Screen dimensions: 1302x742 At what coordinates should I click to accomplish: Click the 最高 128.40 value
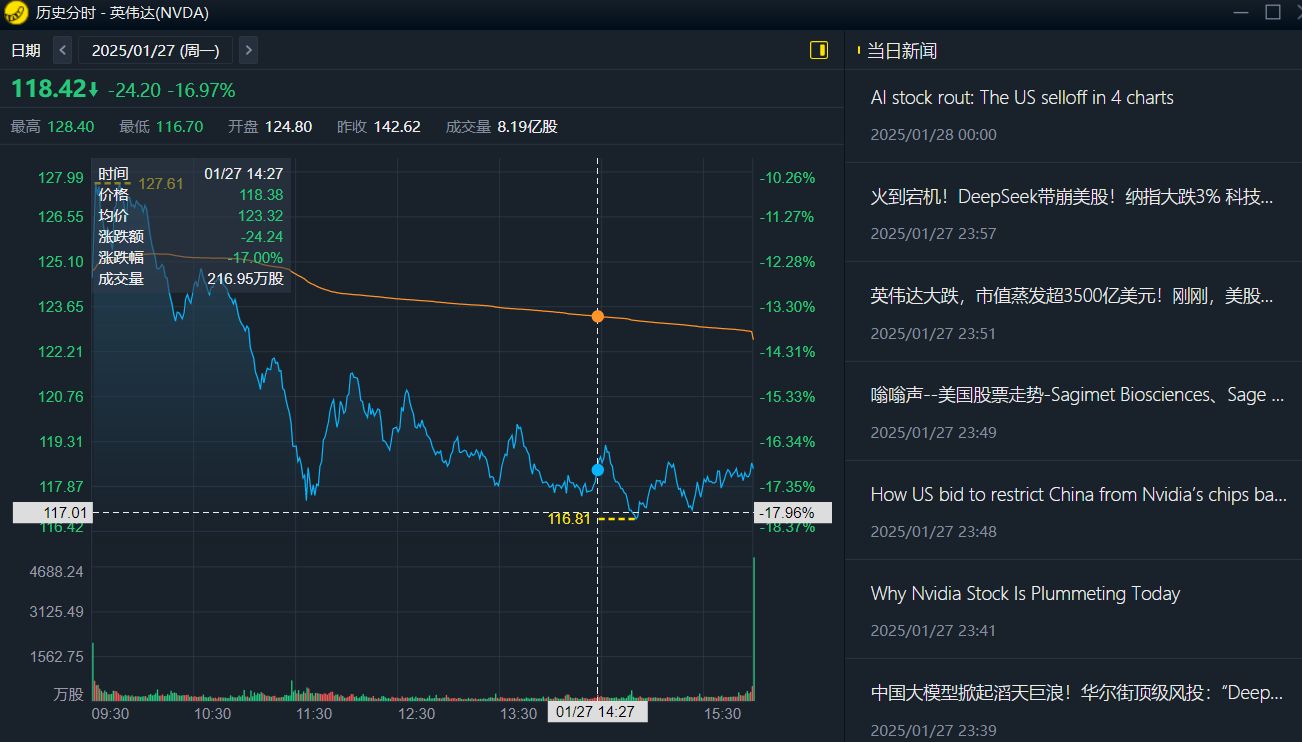click(71, 127)
